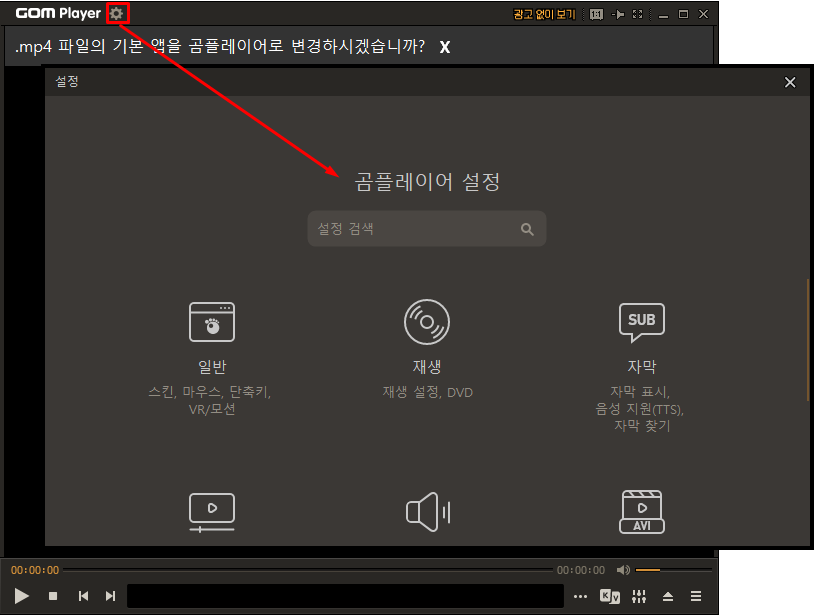Open the equalizer control panel
This screenshot has width=815, height=616.
[x=639, y=596]
